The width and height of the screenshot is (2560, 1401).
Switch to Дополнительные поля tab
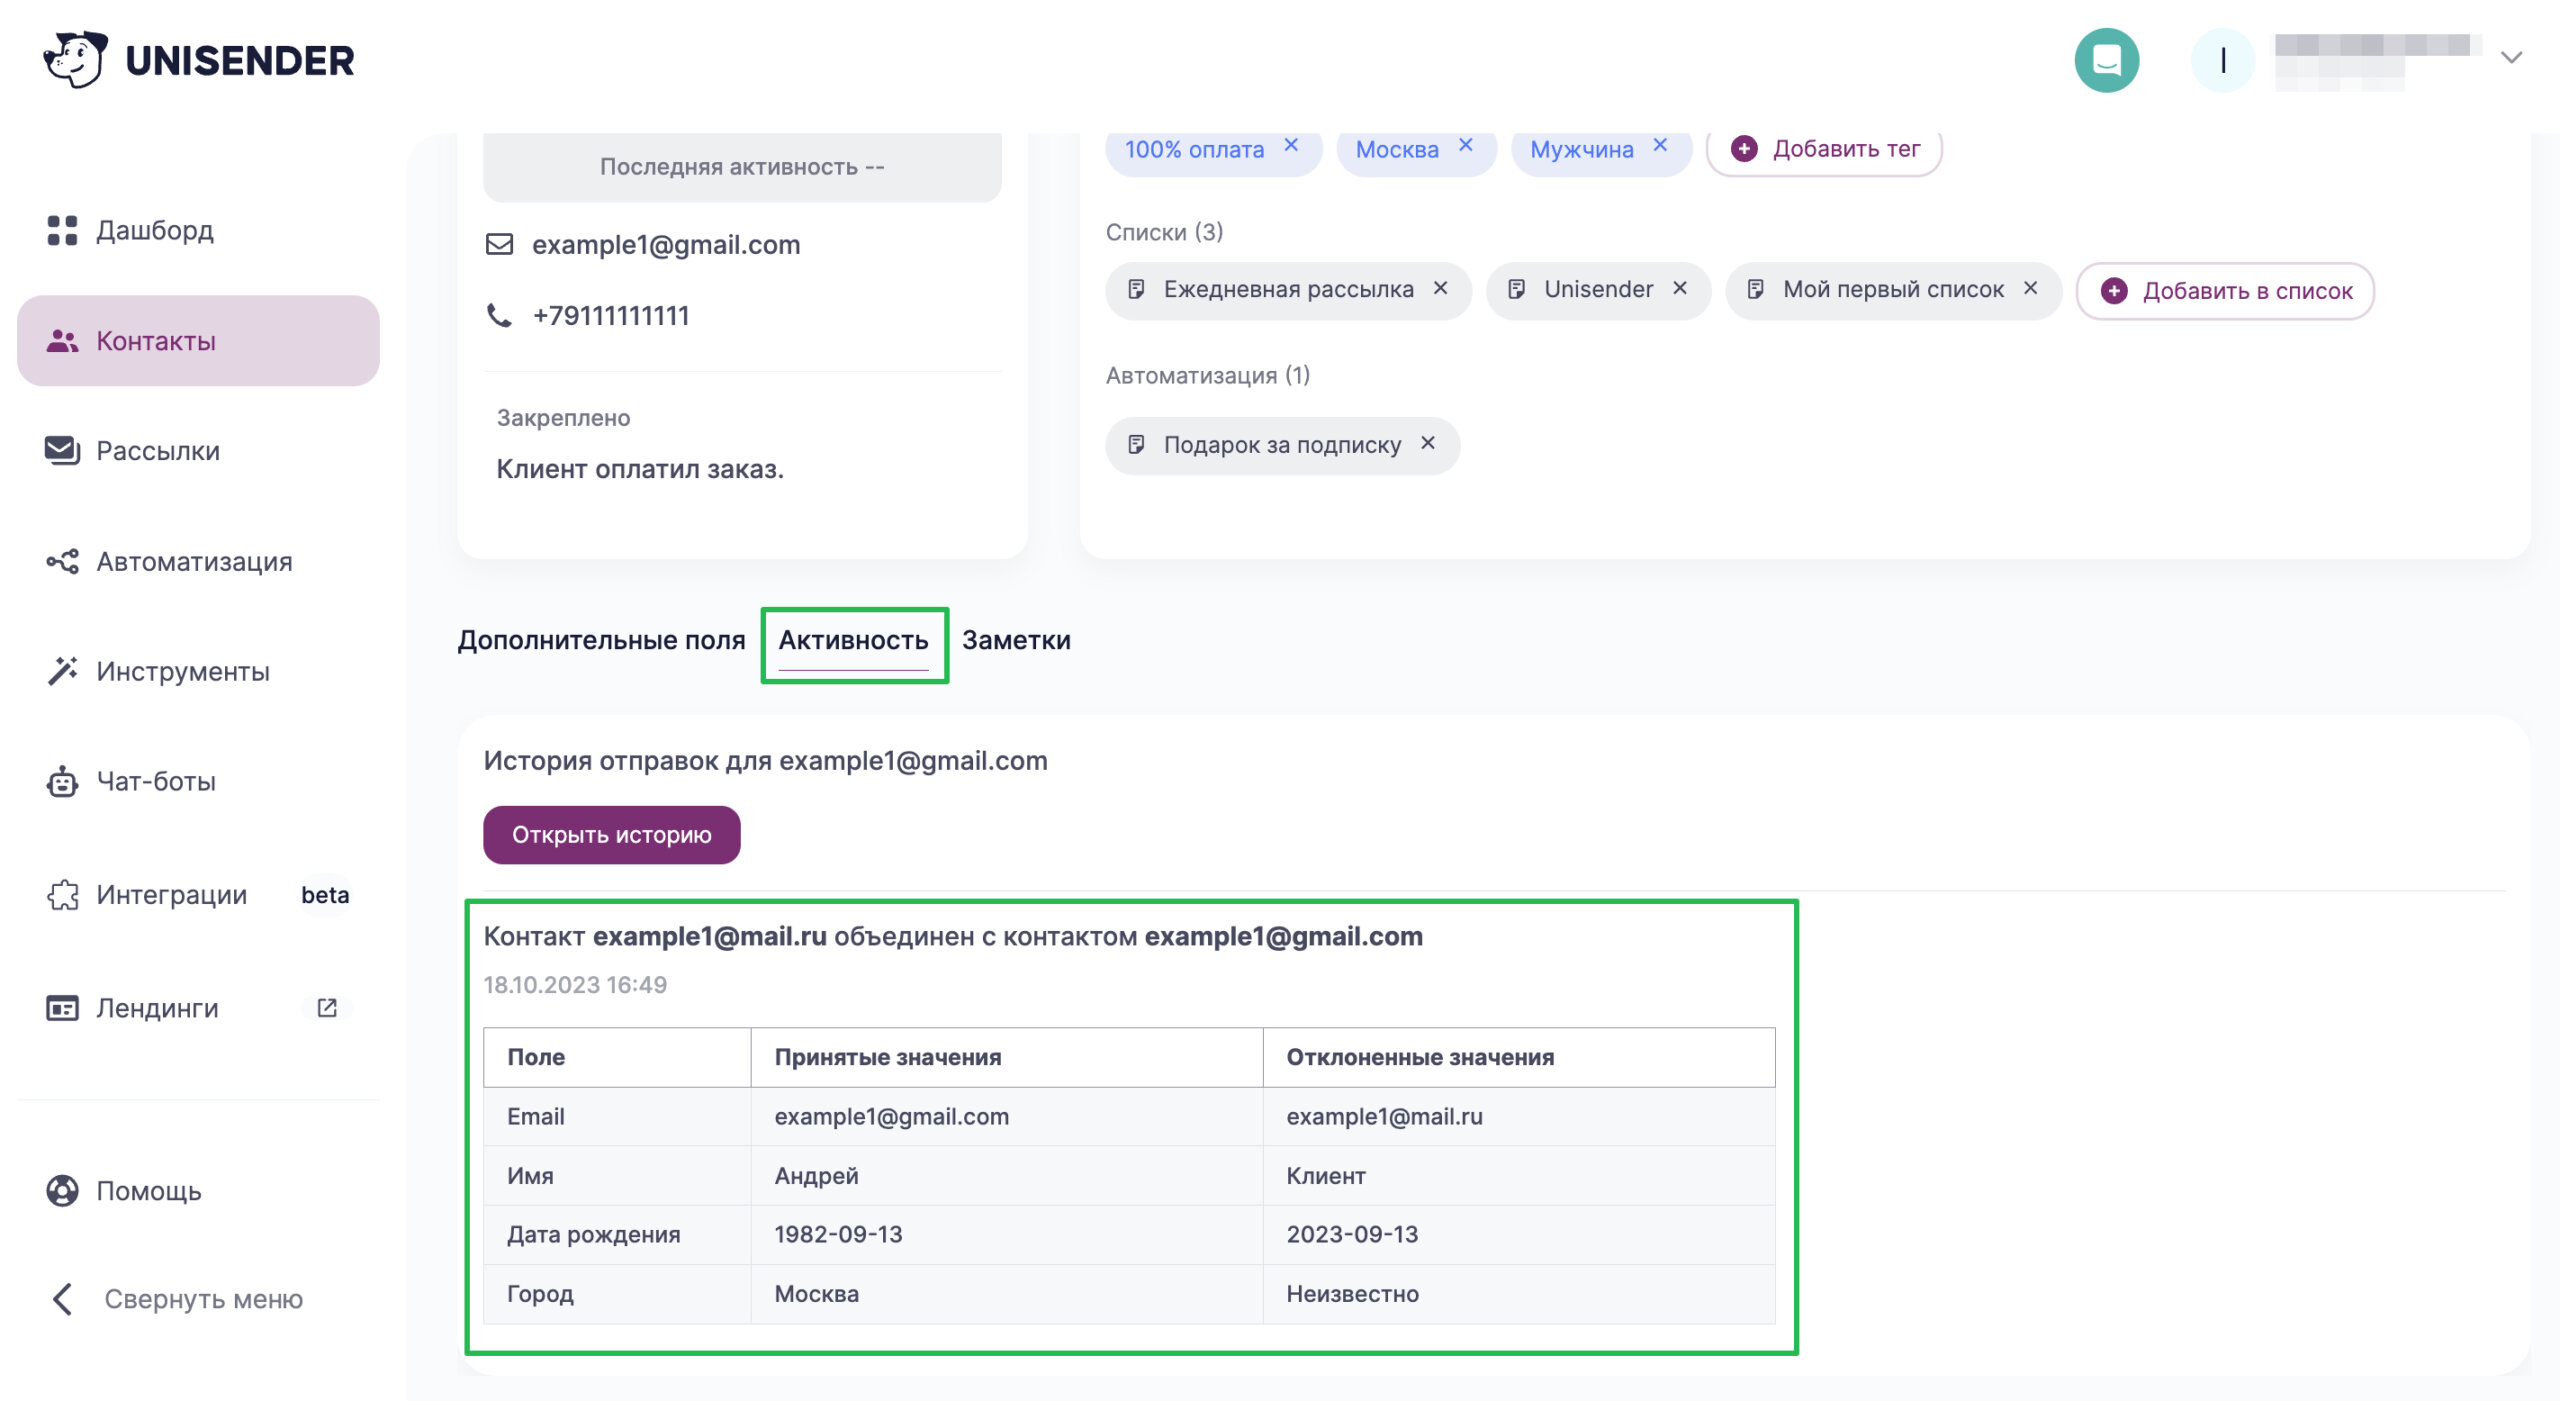601,640
